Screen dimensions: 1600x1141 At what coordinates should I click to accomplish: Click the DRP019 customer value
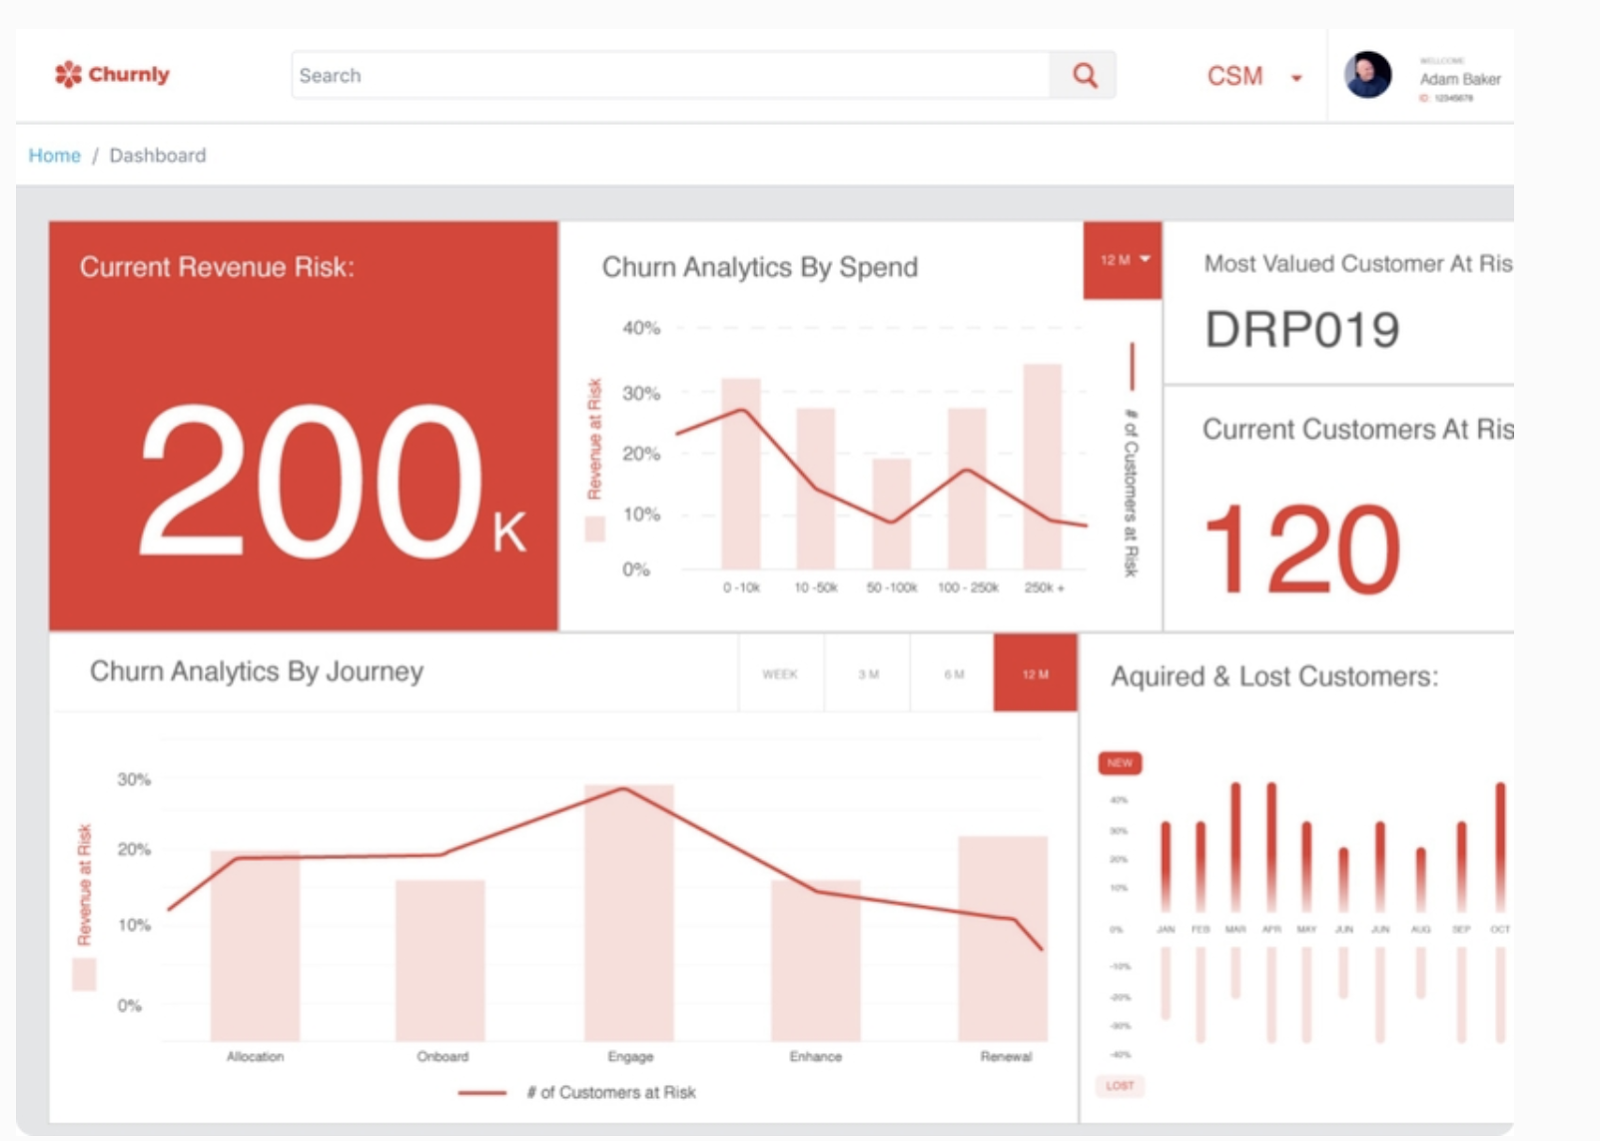click(x=1302, y=330)
